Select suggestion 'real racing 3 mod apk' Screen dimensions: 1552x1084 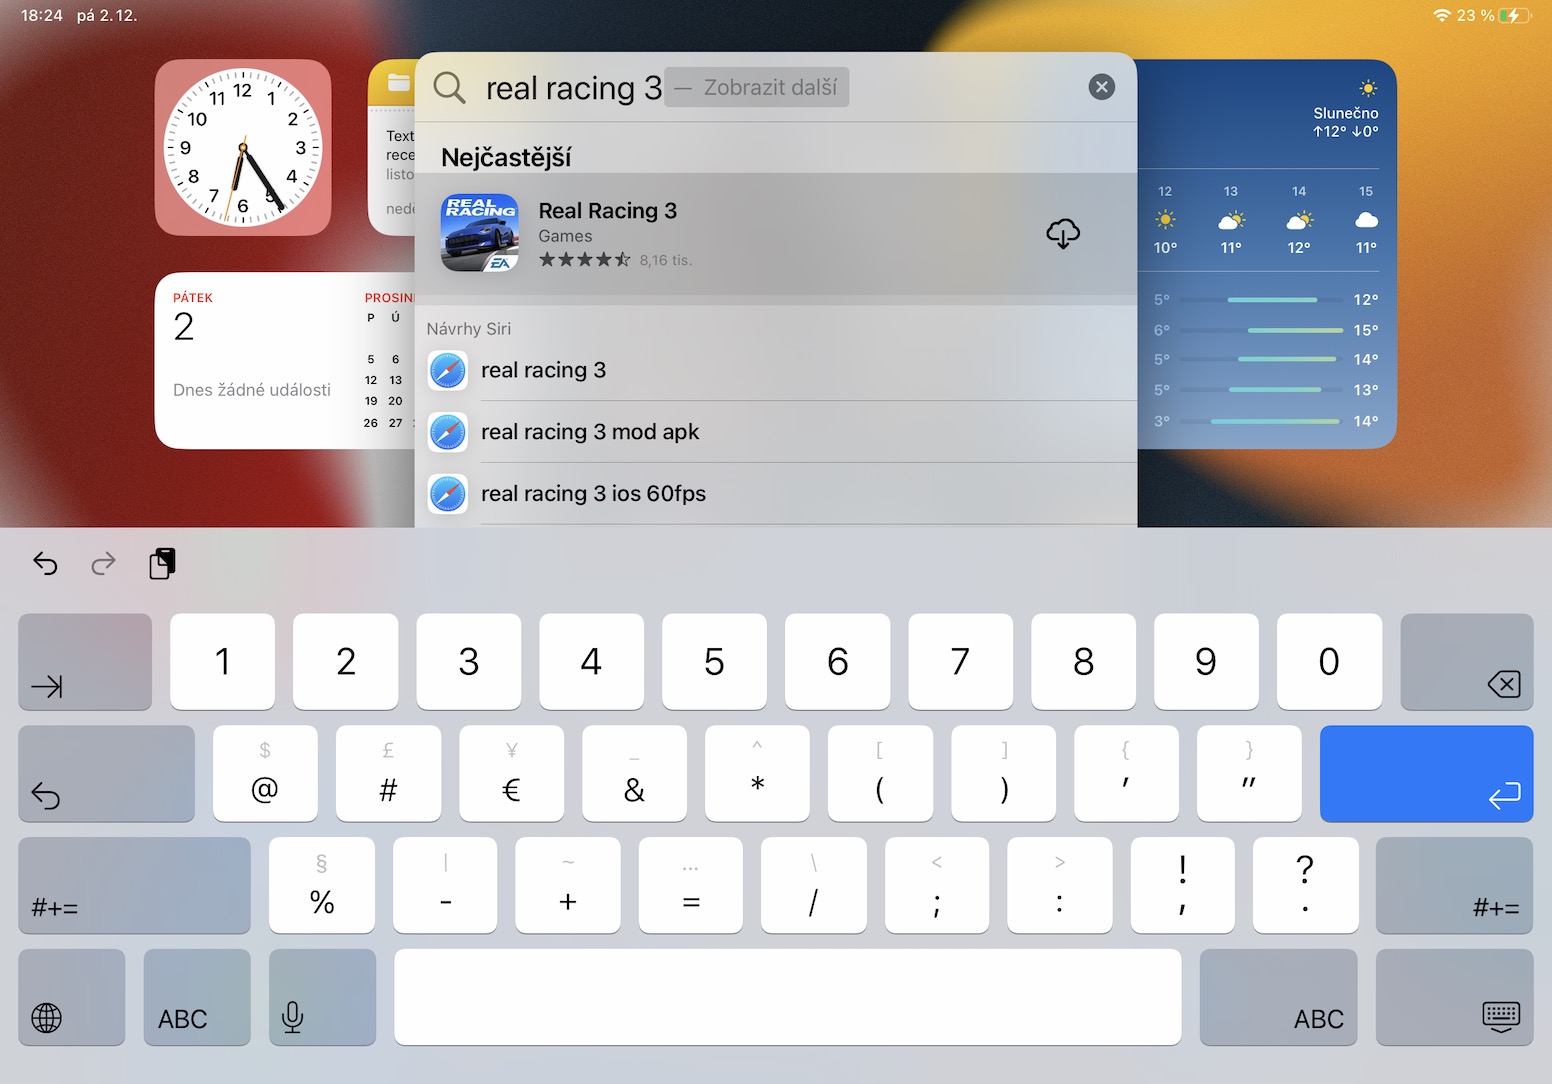(776, 432)
